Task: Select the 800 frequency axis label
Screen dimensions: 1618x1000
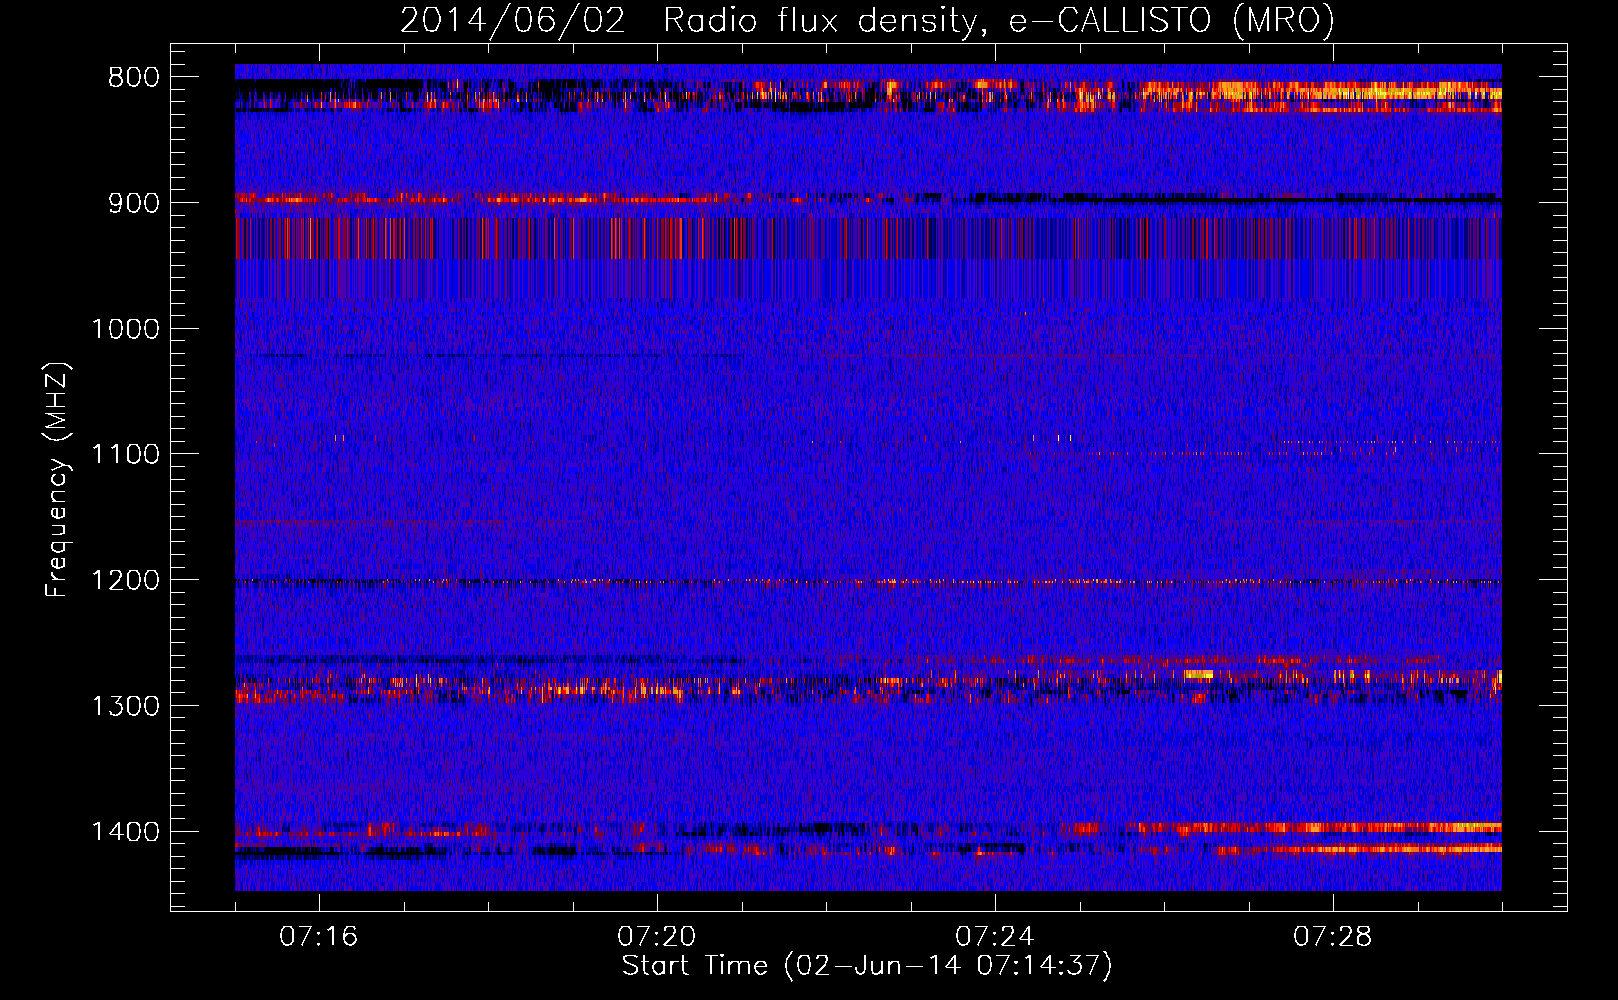Action: click(x=134, y=78)
